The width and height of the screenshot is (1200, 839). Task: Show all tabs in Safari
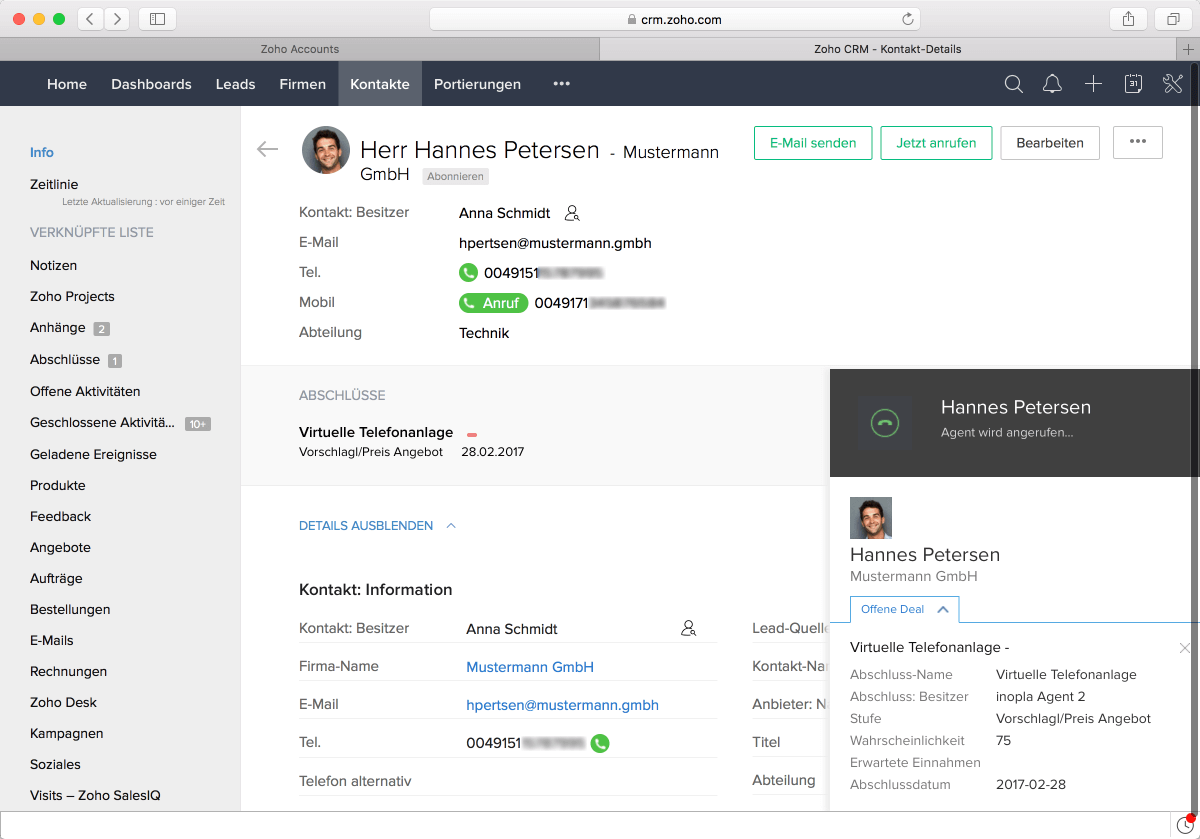coord(1172,19)
